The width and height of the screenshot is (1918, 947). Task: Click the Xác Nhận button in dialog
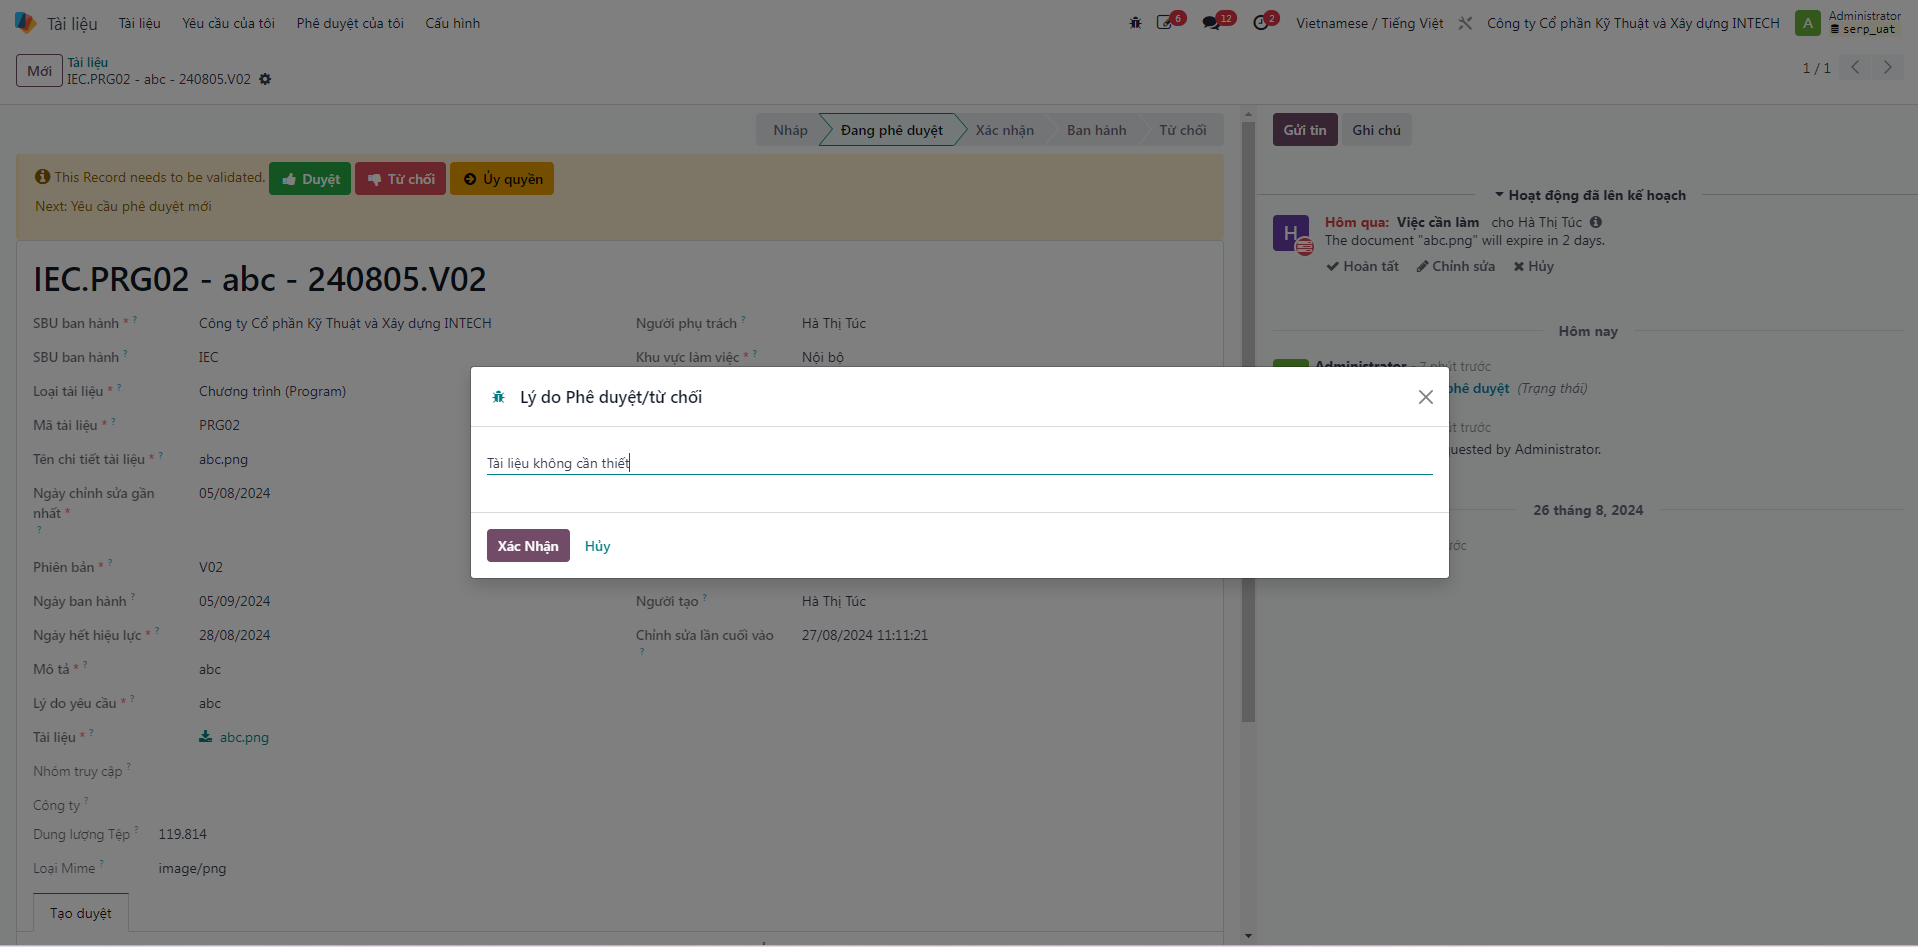pos(528,546)
